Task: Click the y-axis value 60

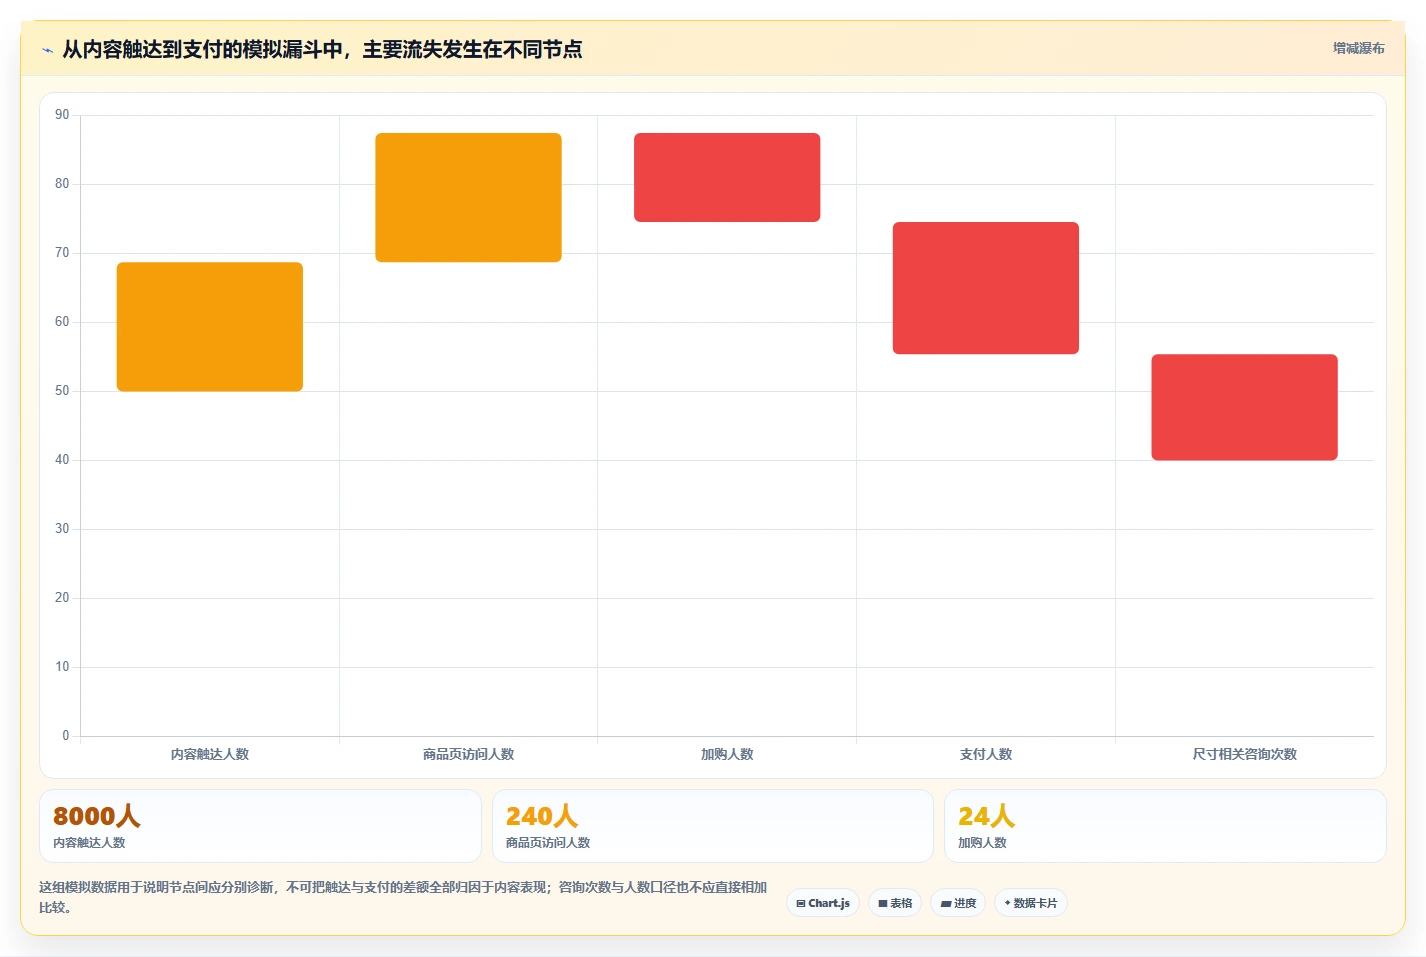Action: coord(62,322)
